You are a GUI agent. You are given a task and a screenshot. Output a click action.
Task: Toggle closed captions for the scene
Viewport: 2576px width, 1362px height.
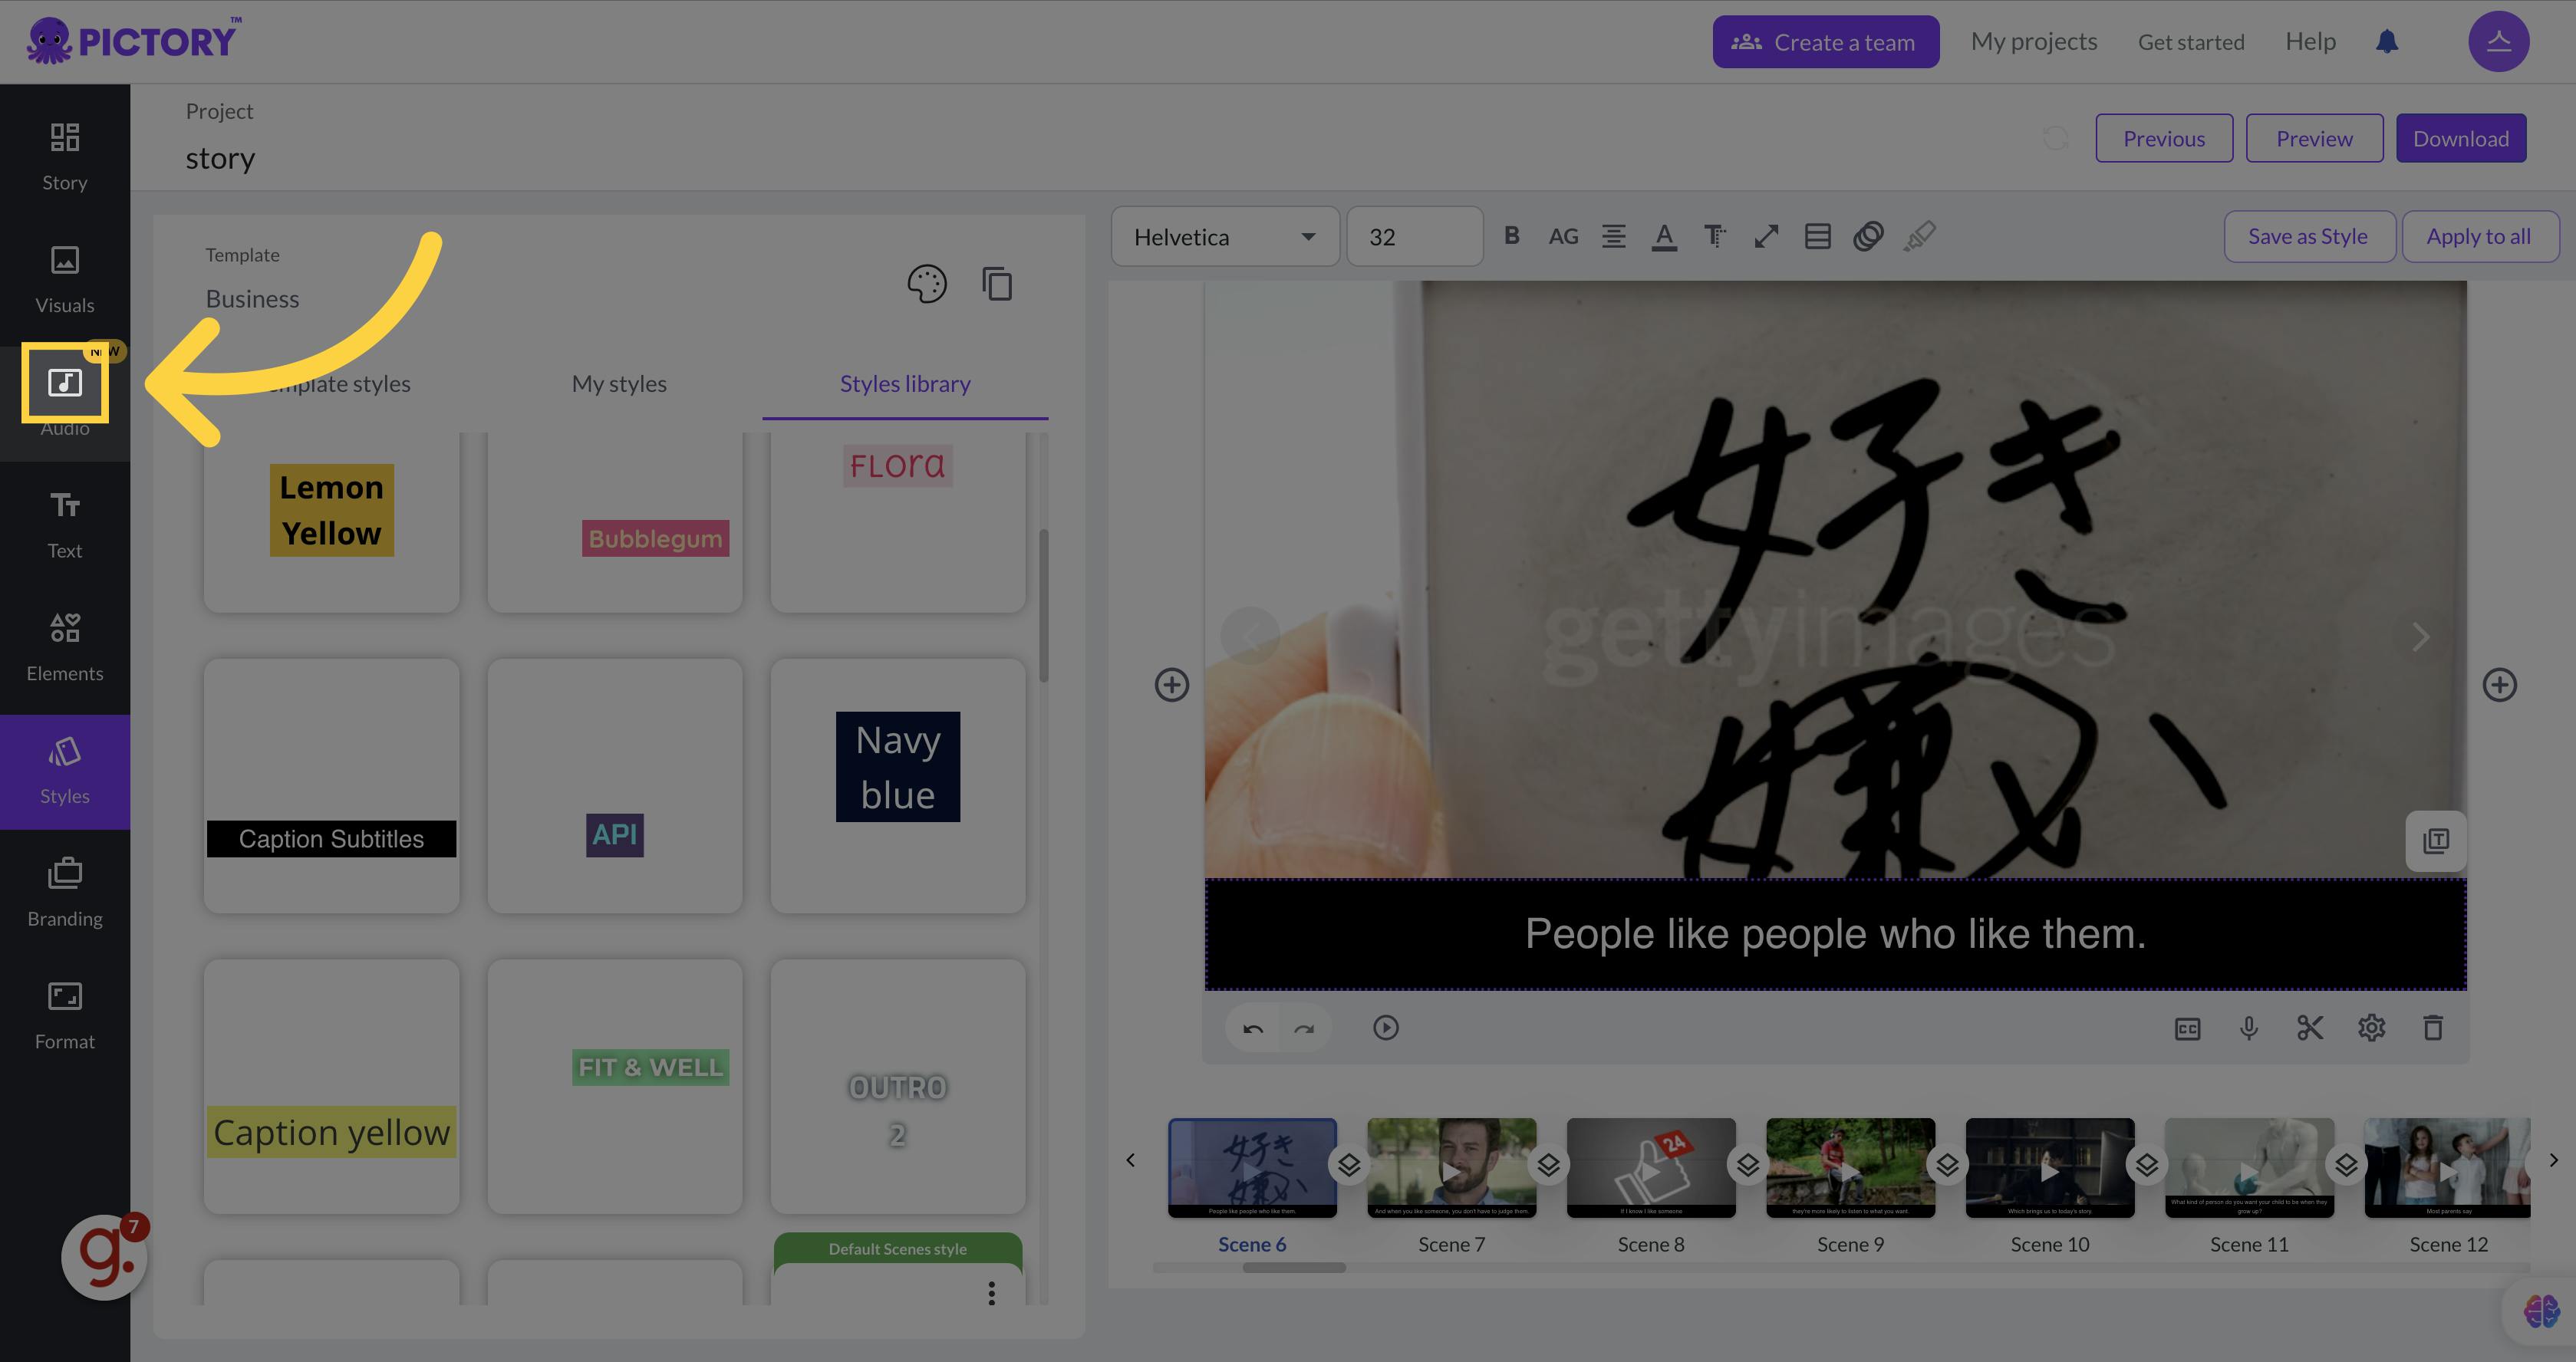click(x=2188, y=1028)
